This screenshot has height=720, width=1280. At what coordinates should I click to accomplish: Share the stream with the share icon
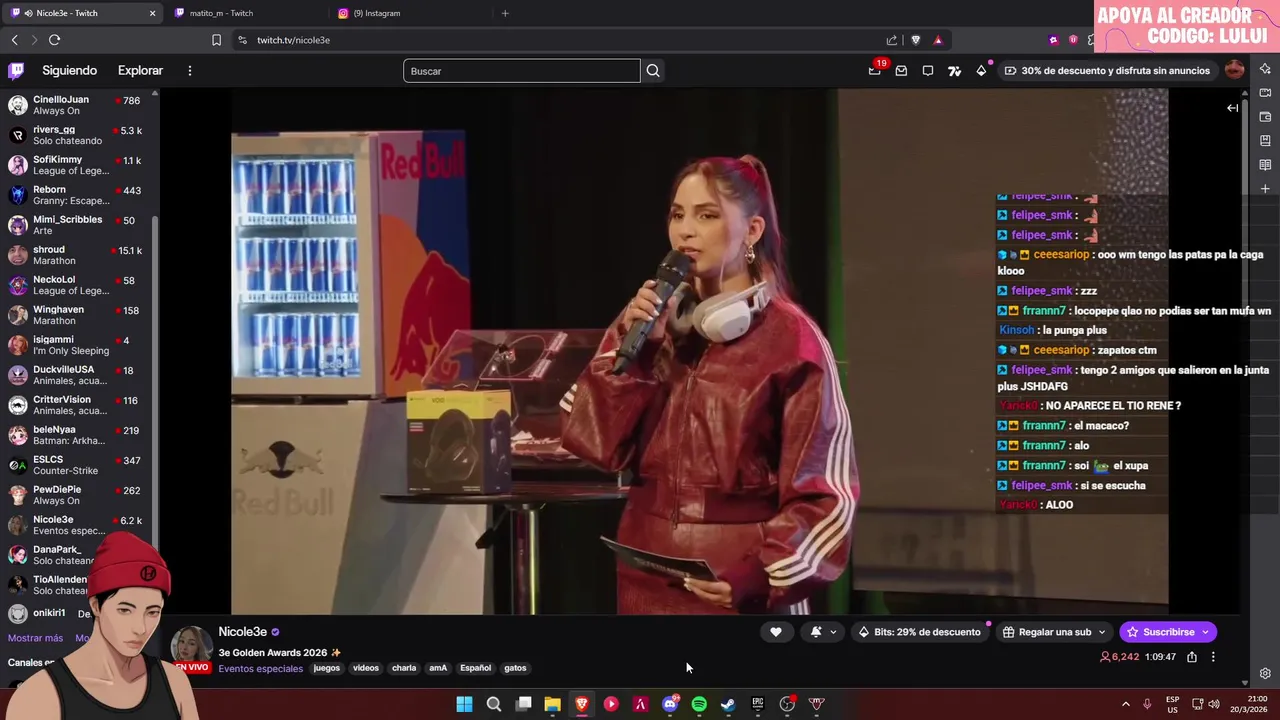click(x=1192, y=657)
